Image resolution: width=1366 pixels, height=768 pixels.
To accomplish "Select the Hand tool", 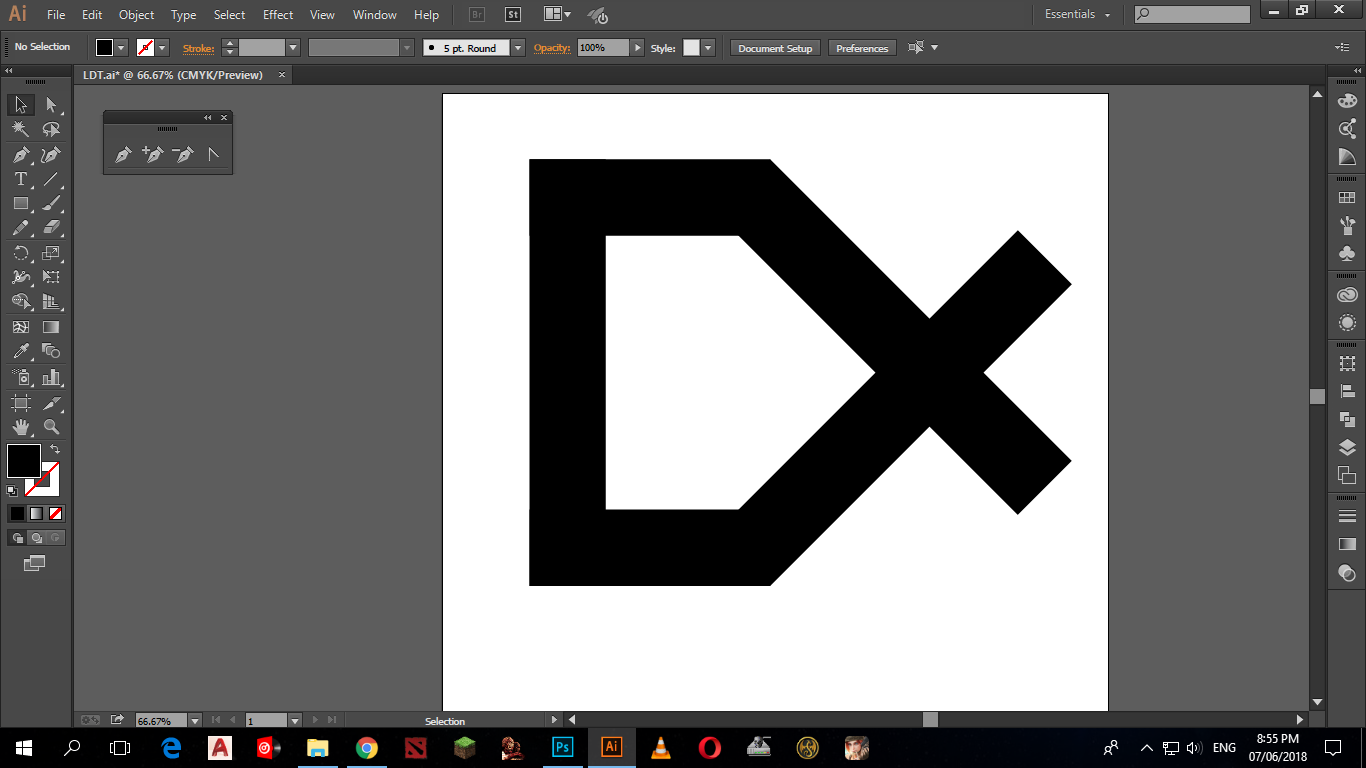I will pos(21,427).
